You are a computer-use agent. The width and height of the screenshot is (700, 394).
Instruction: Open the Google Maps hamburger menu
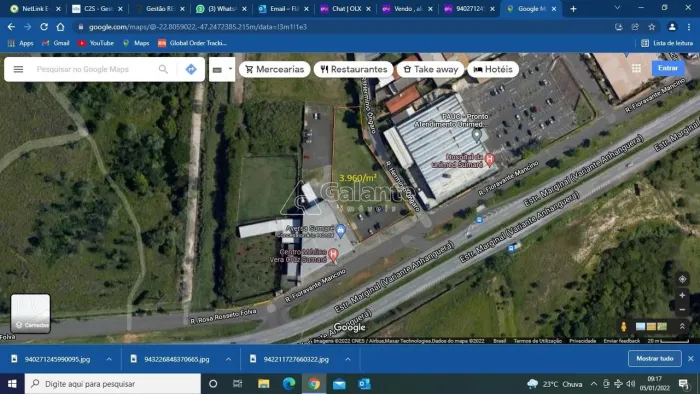pyautogui.click(x=18, y=69)
